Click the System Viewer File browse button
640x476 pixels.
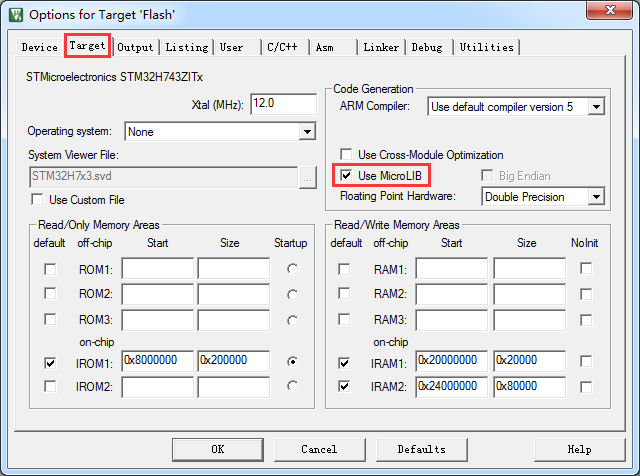(x=308, y=177)
